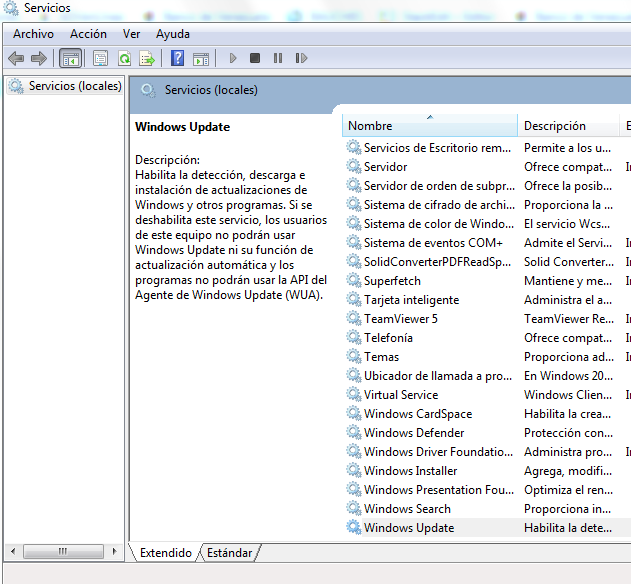Sort by the Nombre column header
Image resolution: width=631 pixels, height=584 pixels.
430,126
